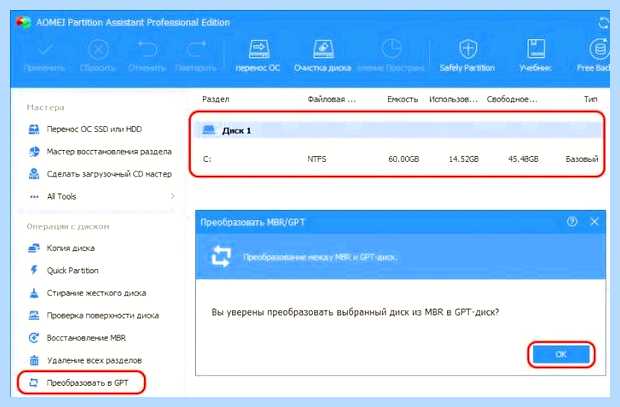This screenshot has height=407, width=620.
Task: Open help in the MBR/GPT dialog
Action: tap(572, 221)
